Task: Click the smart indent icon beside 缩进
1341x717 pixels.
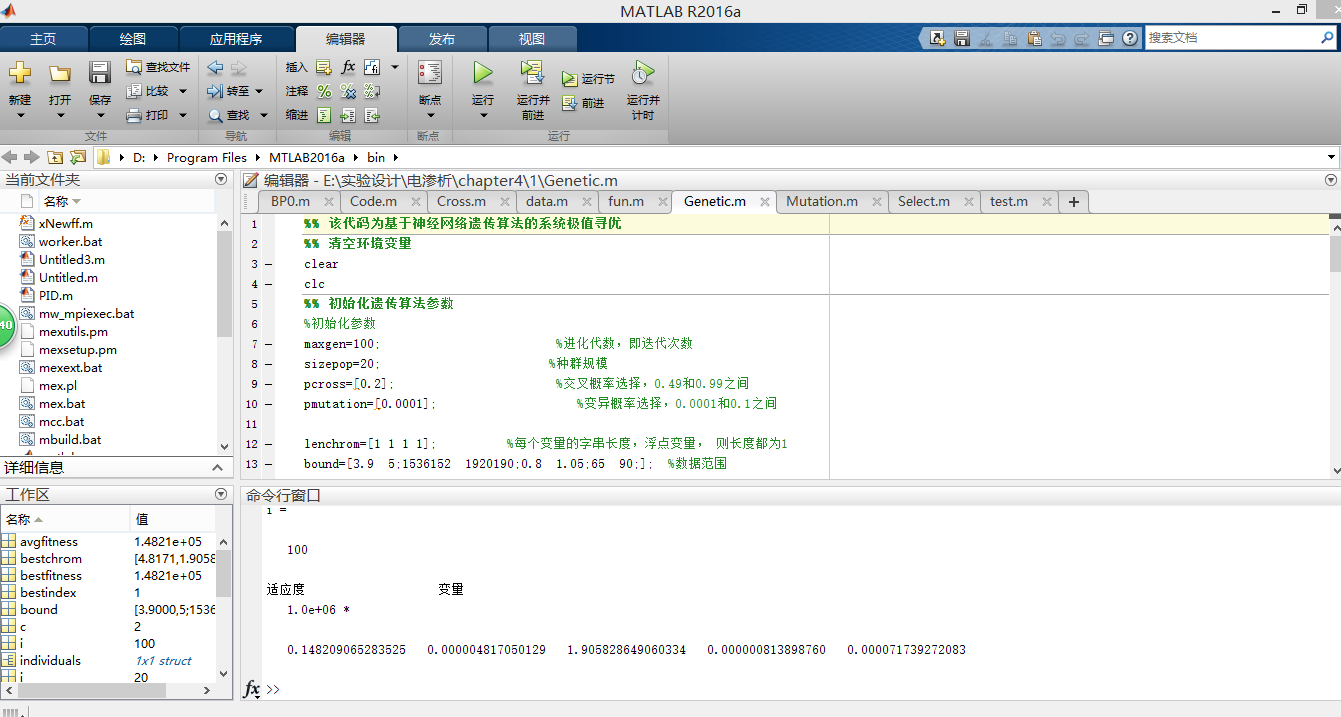Action: coord(324,115)
